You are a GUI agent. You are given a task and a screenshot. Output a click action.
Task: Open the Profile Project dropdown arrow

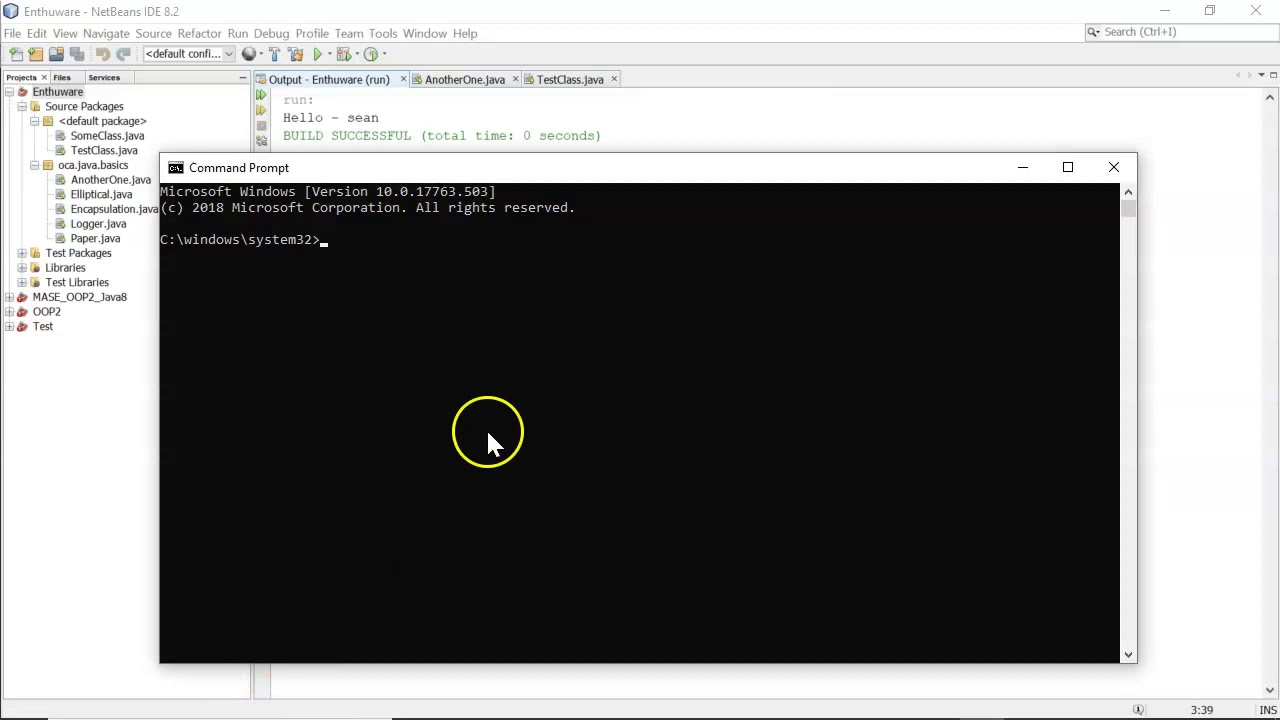383,54
